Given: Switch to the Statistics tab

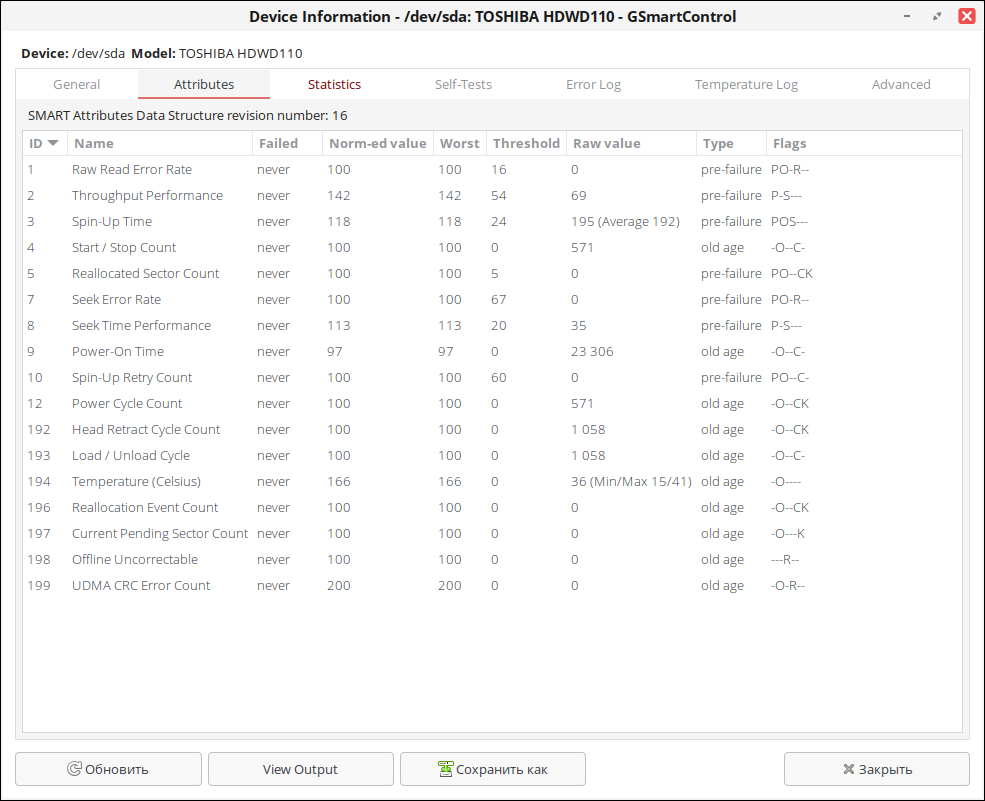Looking at the screenshot, I should click(x=334, y=85).
